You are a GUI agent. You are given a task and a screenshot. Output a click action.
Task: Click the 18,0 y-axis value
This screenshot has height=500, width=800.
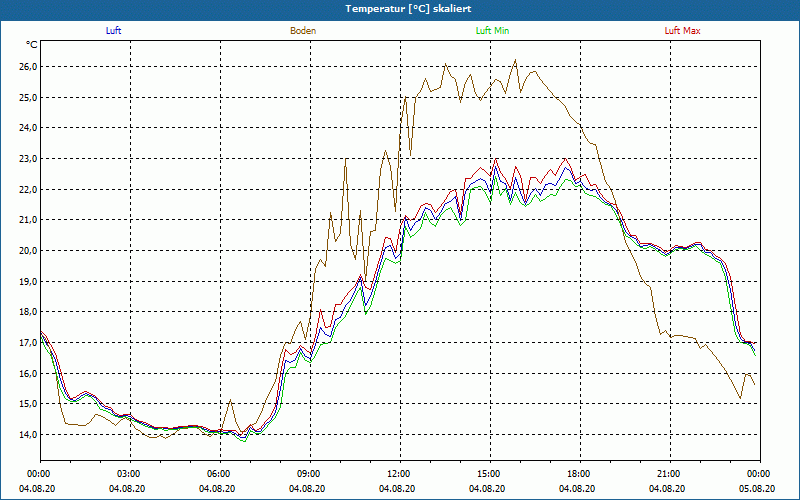point(29,312)
